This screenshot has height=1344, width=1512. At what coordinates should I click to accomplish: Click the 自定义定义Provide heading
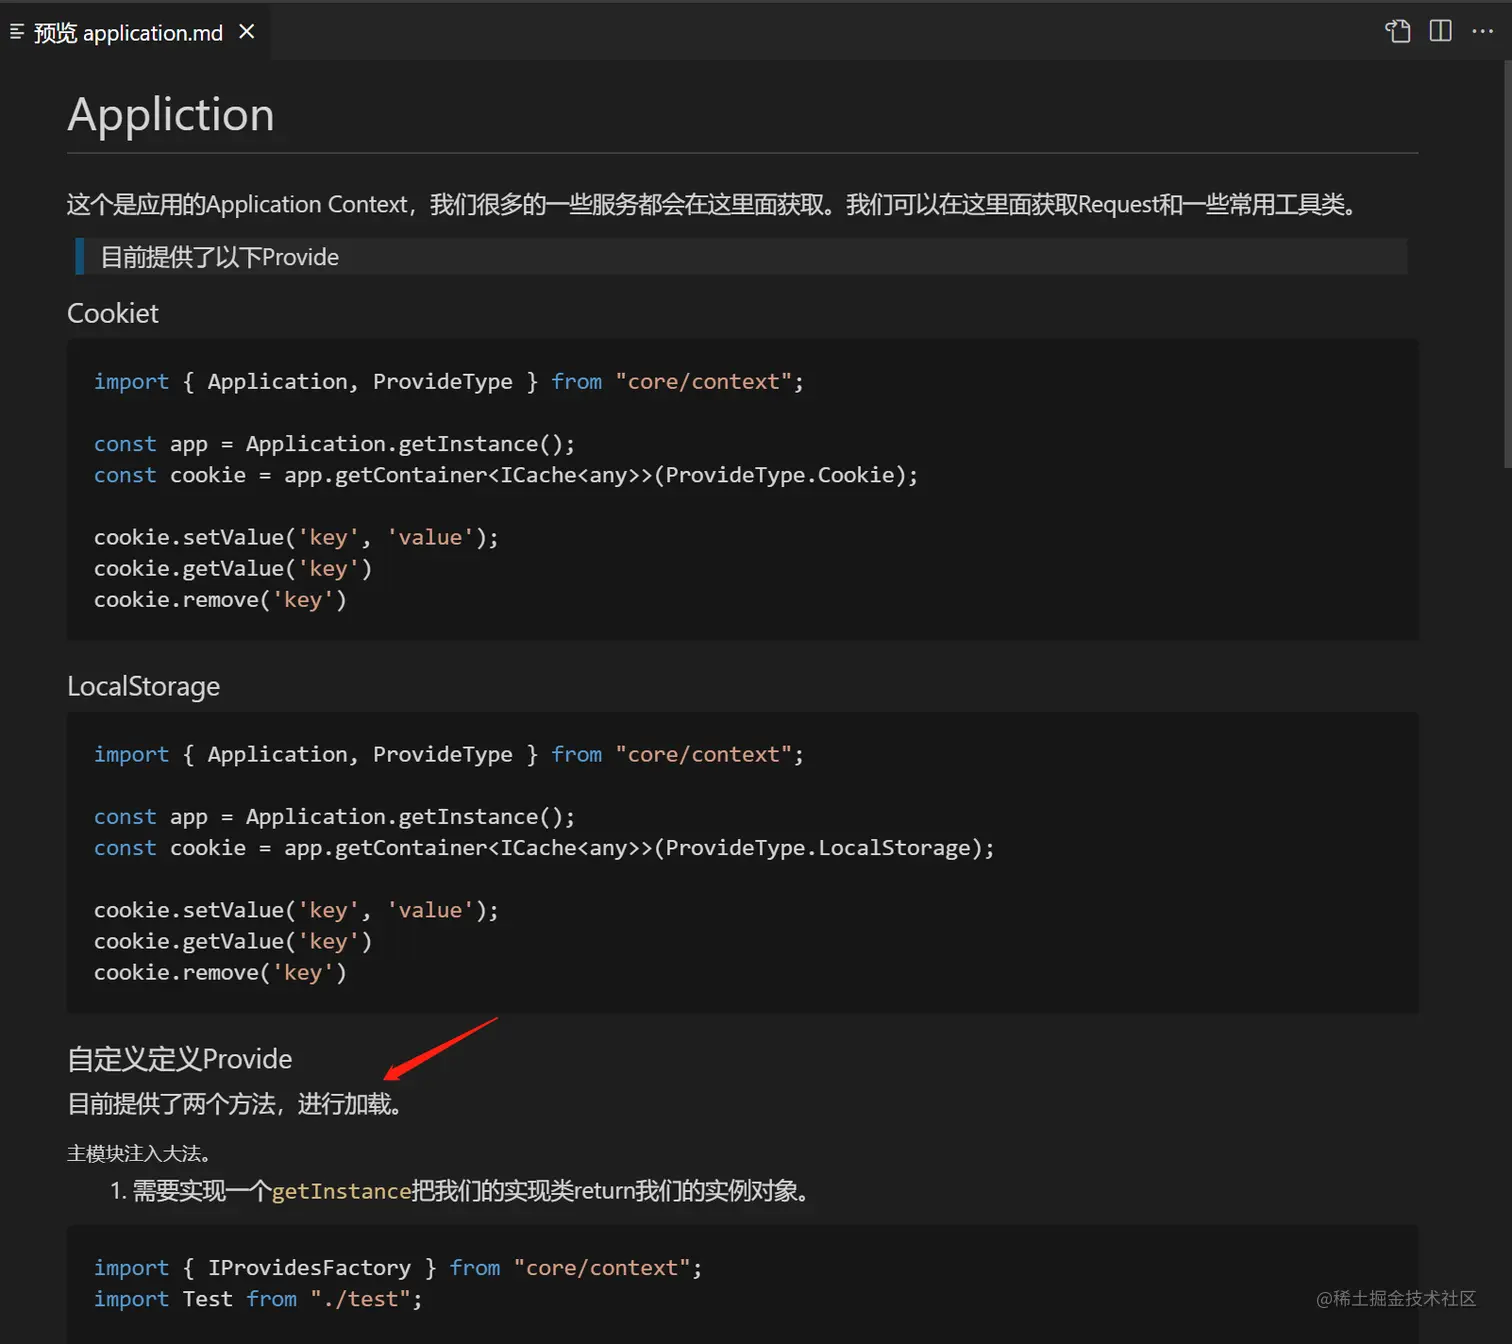pos(180,1059)
